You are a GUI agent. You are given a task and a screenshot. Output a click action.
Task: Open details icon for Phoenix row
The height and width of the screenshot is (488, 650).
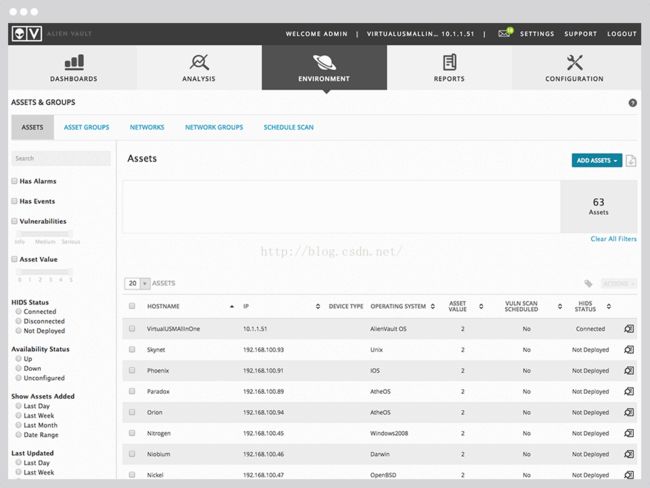(629, 371)
